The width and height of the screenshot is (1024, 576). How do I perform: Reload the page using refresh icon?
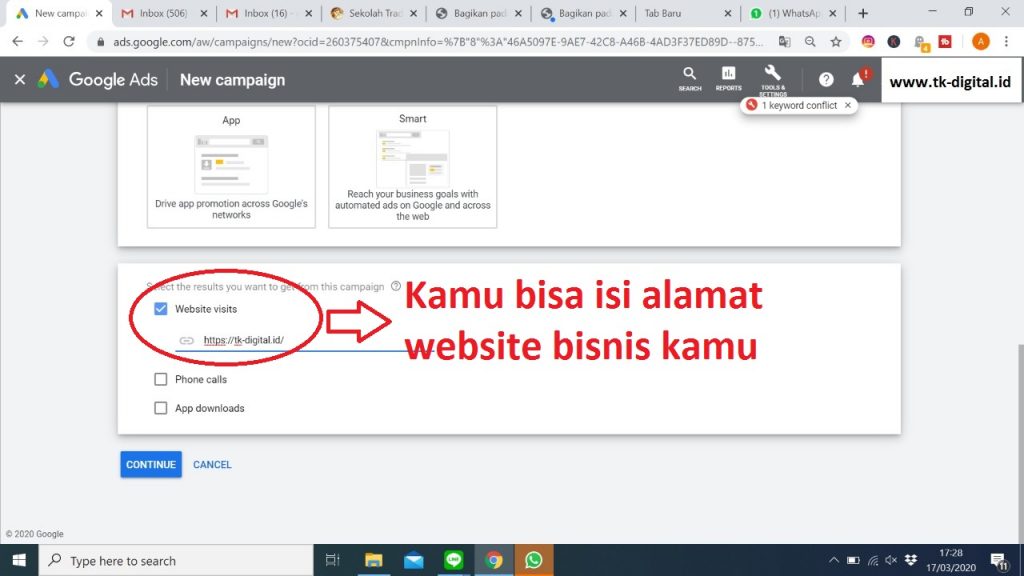pos(69,42)
